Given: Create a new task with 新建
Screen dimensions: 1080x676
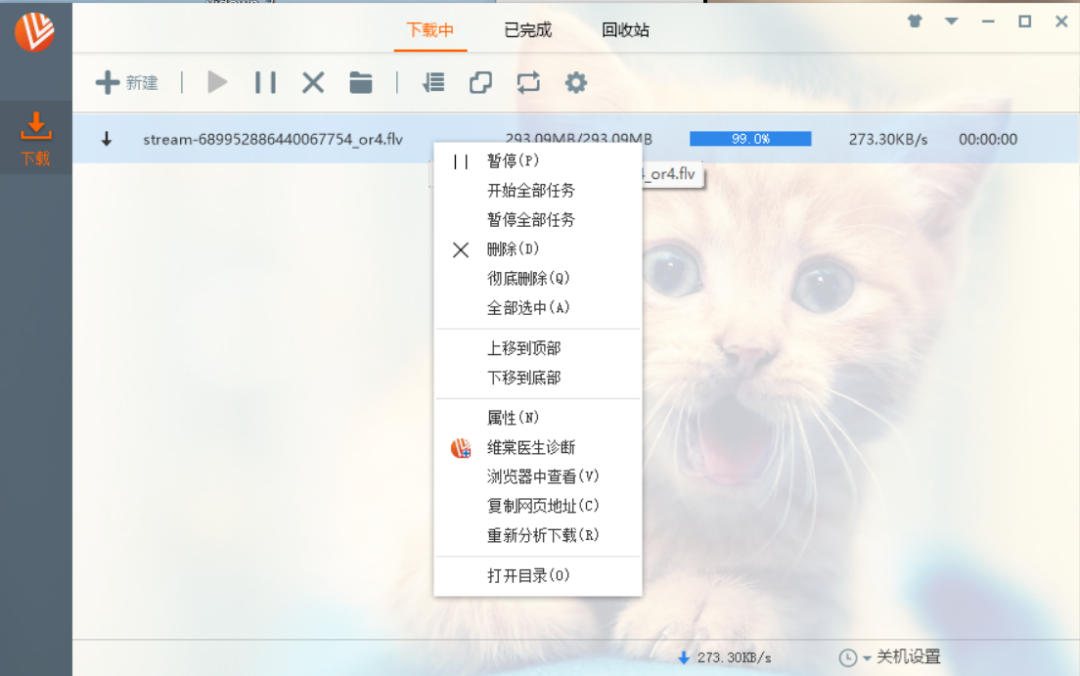Looking at the screenshot, I should (x=127, y=83).
